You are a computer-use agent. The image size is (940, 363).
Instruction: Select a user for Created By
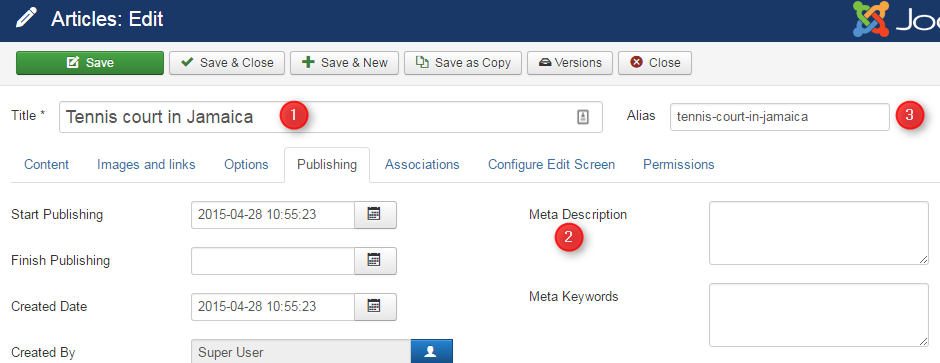[432, 352]
